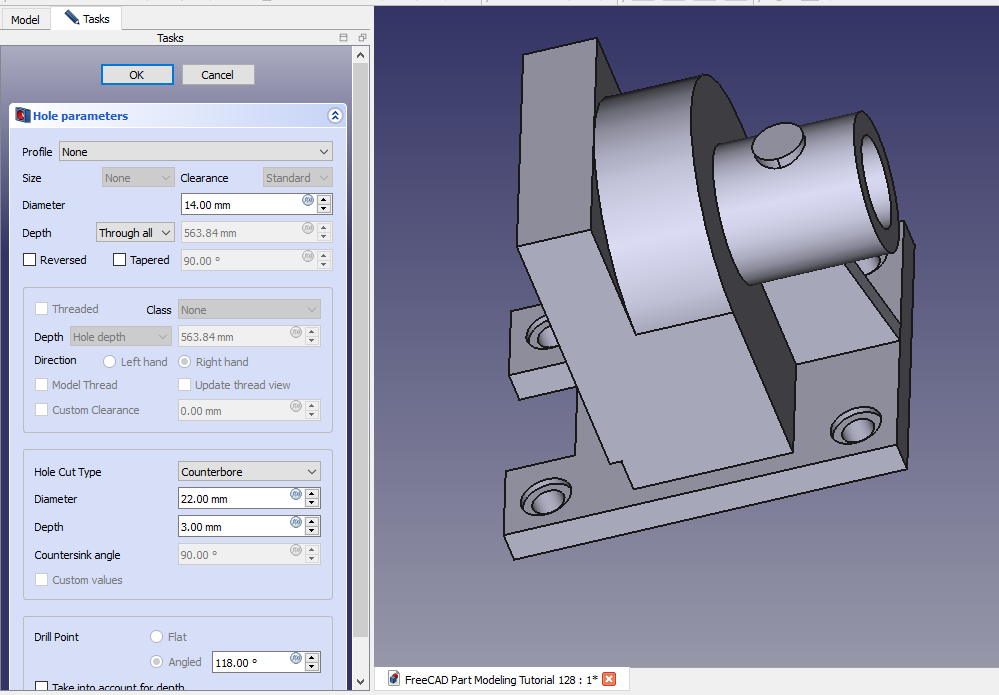Switch to the Model tab
Image resolution: width=999 pixels, height=695 pixels.
coord(25,19)
